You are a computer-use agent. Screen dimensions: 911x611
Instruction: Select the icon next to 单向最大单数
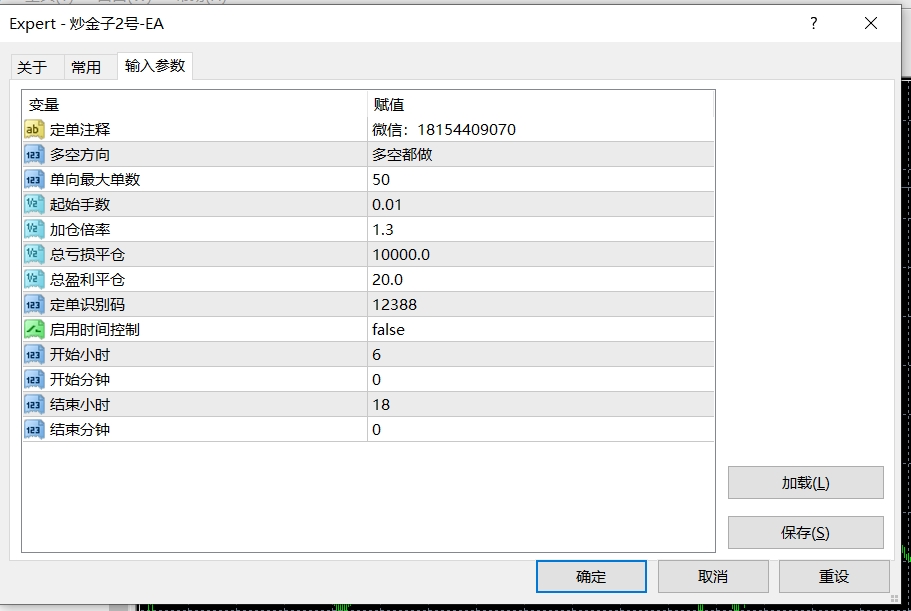(34, 179)
